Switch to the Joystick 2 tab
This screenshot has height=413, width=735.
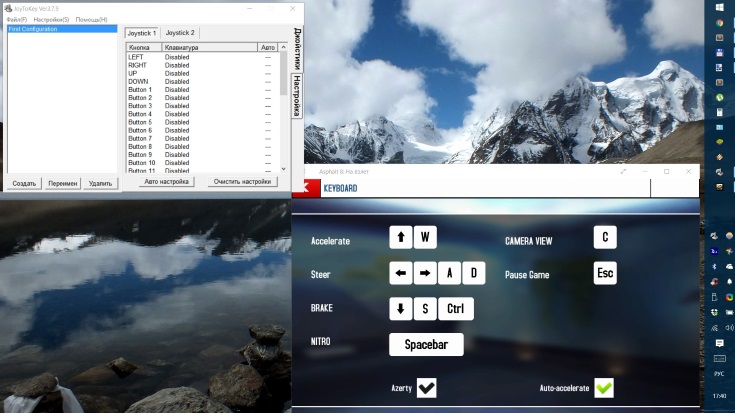tap(181, 33)
